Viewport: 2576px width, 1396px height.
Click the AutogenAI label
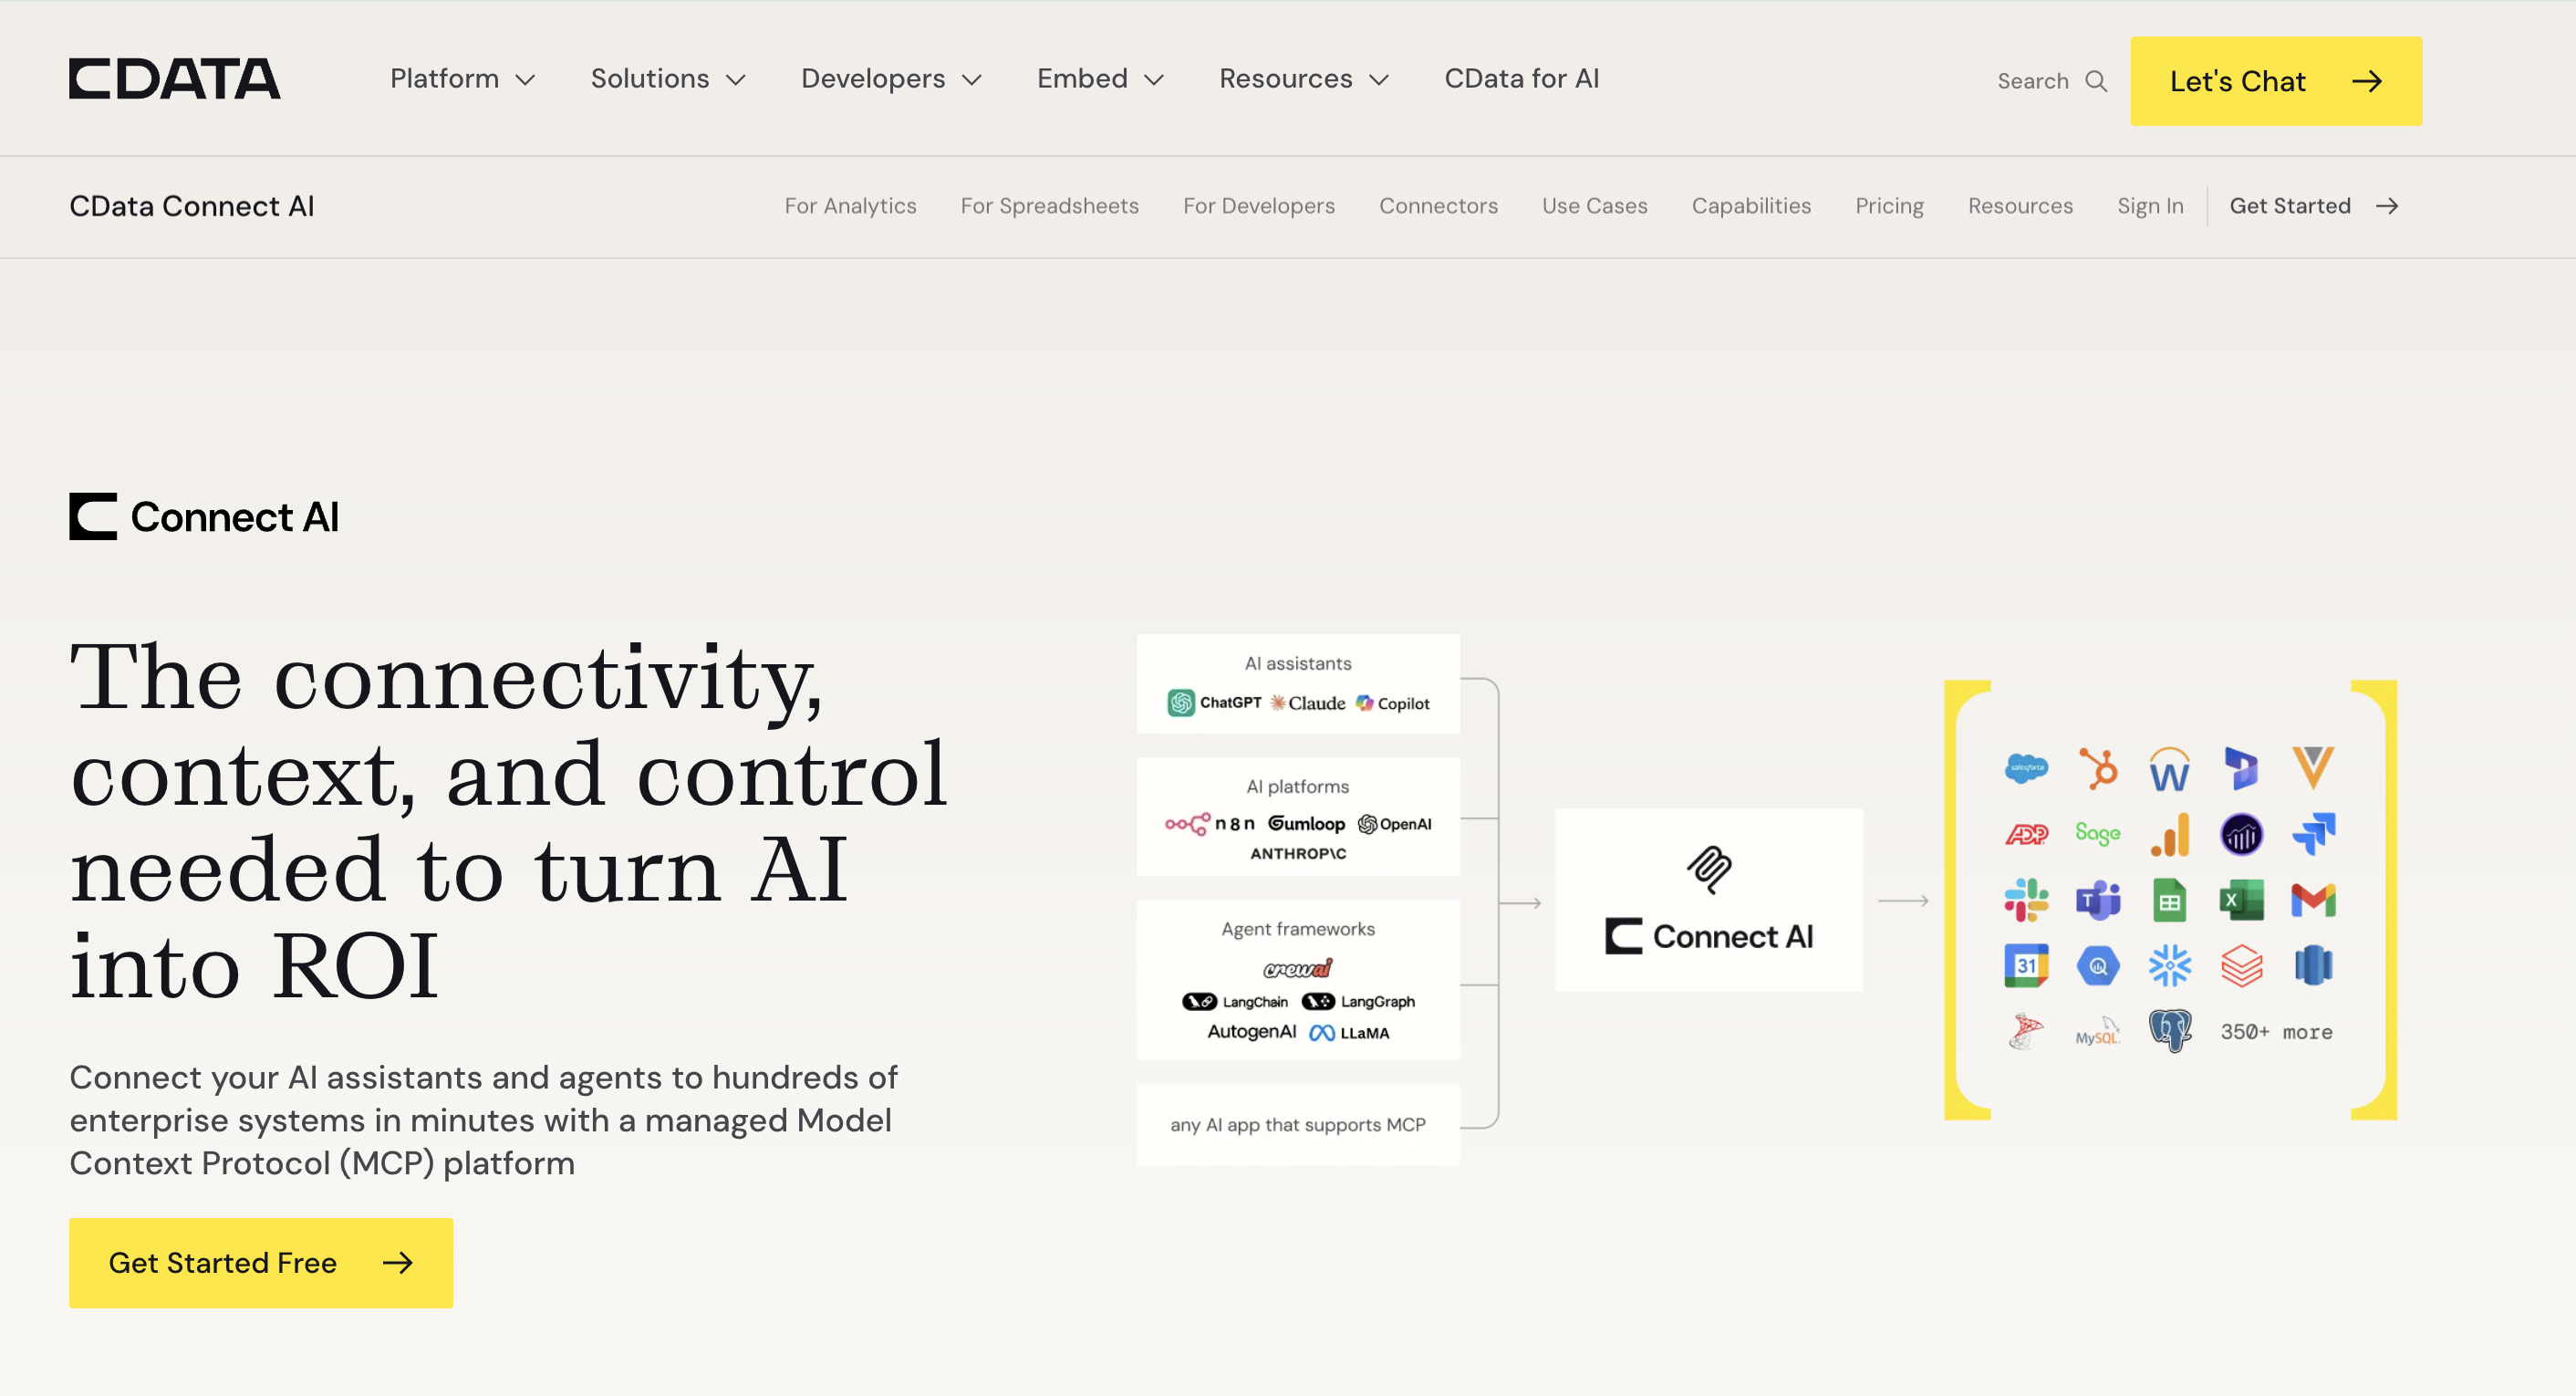coord(1251,1032)
